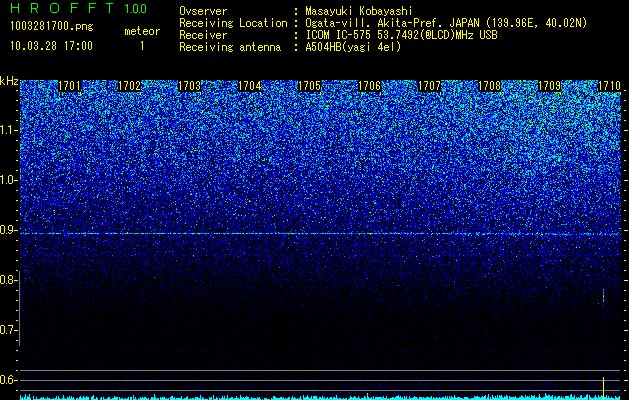This screenshot has height=400, width=629.
Task: Click the 1701 time marker
Action: click(69, 86)
